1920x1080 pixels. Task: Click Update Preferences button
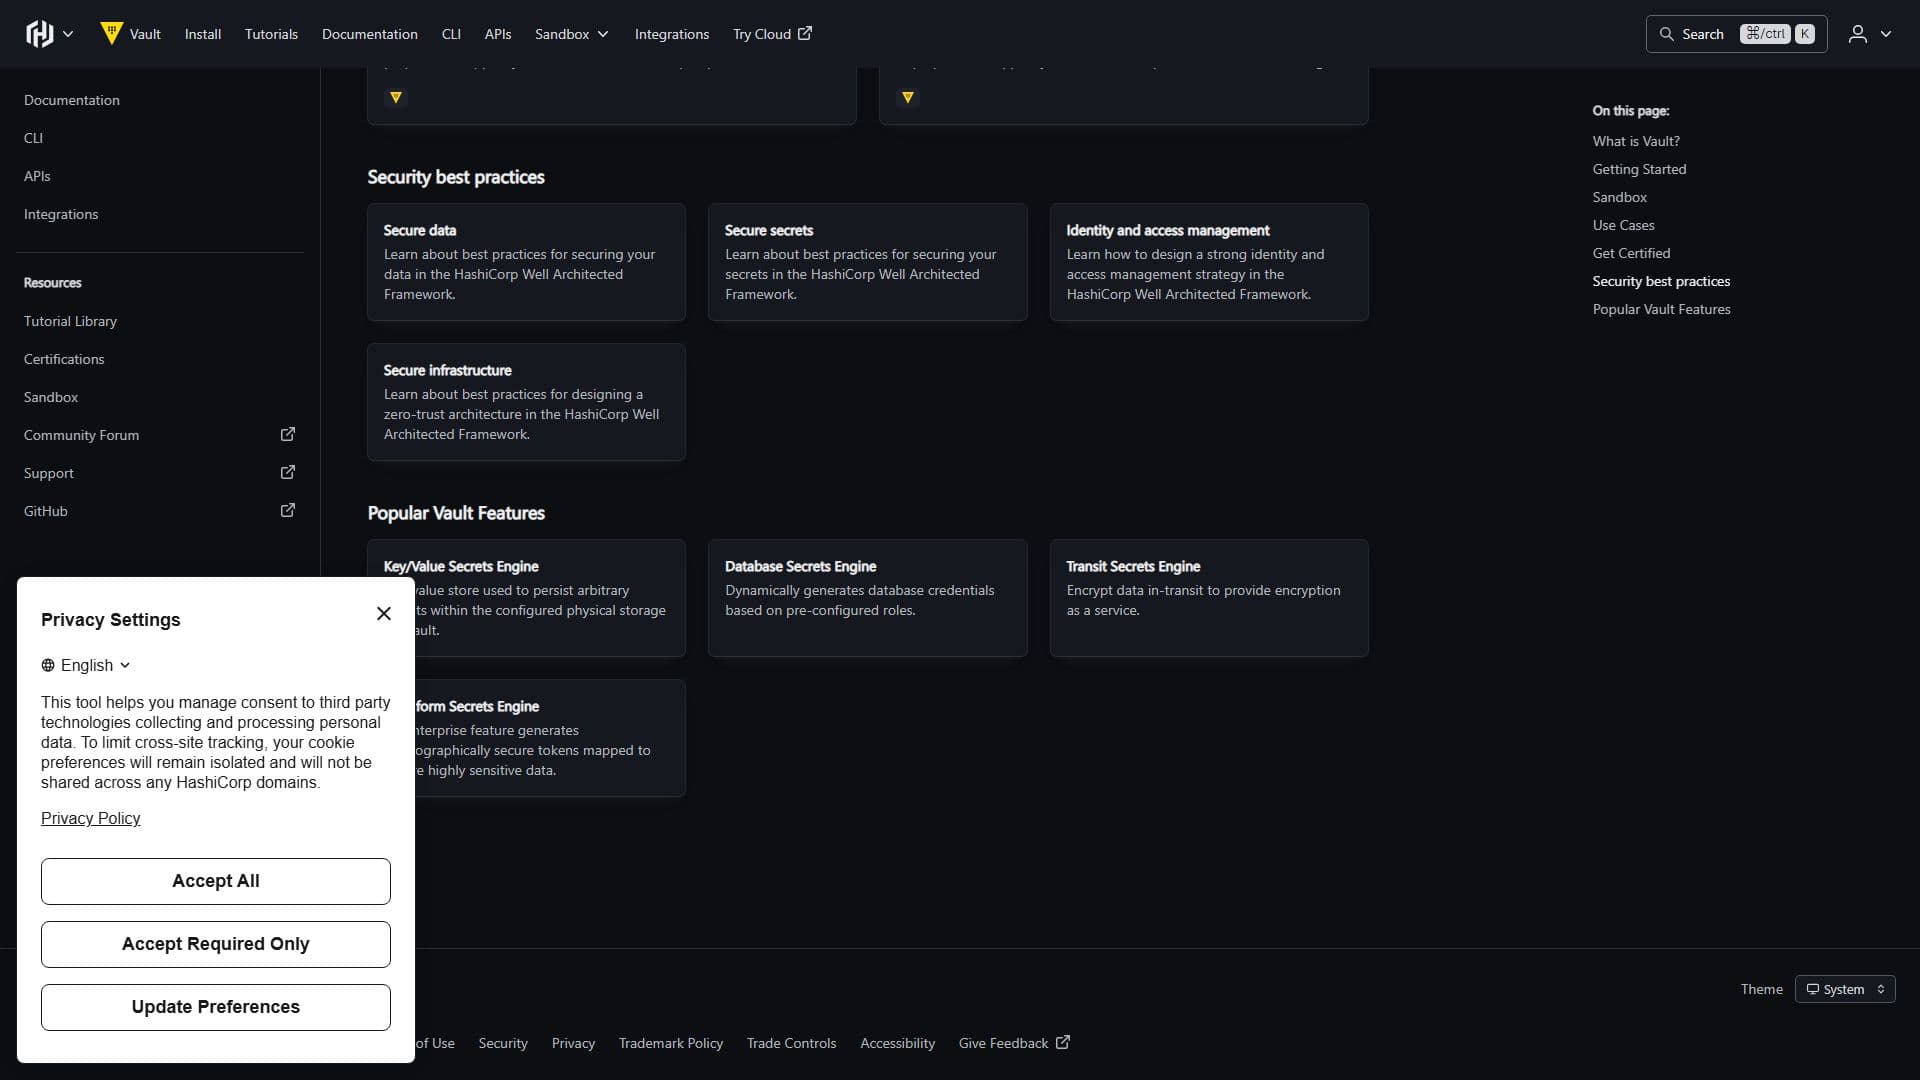point(216,1007)
